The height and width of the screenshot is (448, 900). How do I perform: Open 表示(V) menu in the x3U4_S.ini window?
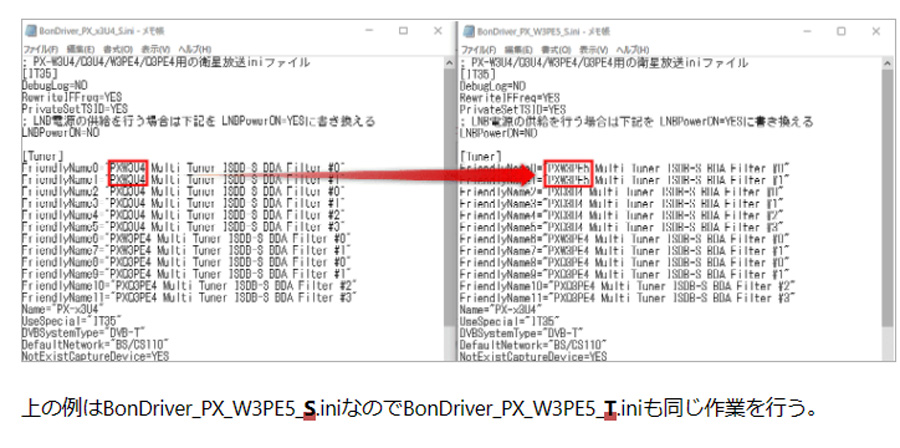(x=156, y=49)
